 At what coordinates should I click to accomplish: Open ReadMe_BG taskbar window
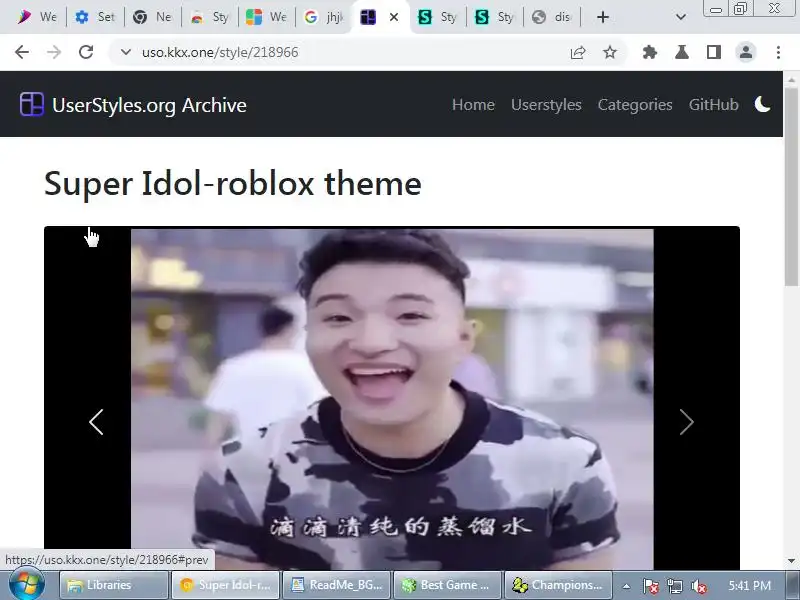click(337, 585)
